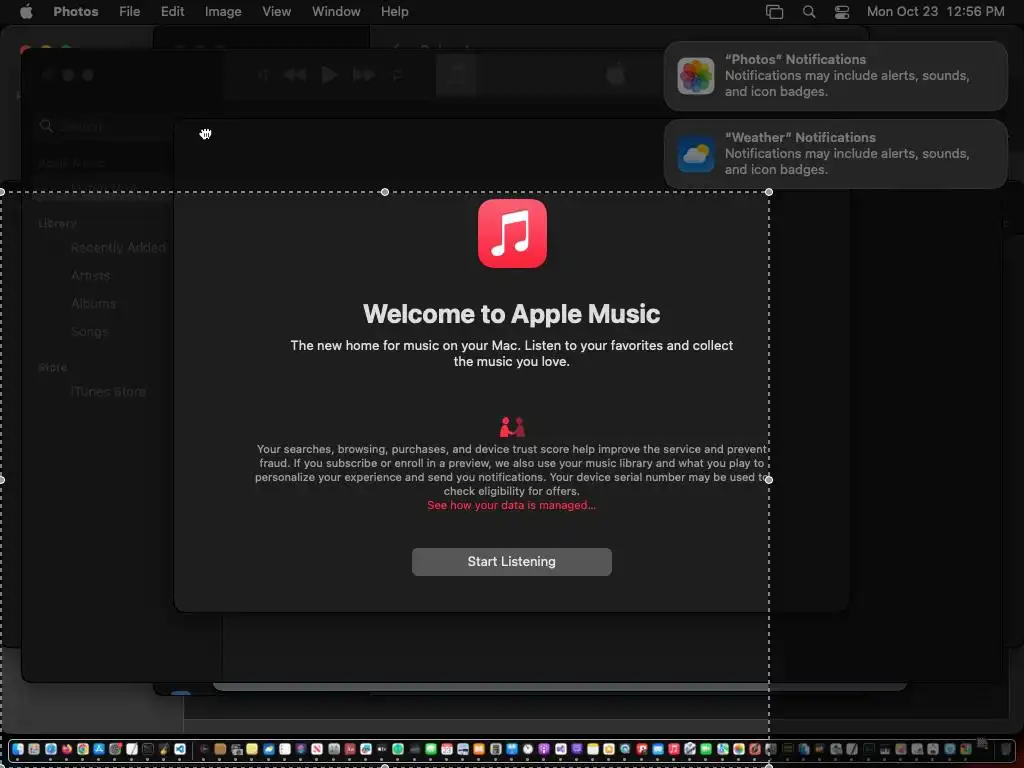1024x768 pixels.
Task: Open Maps from the Dock
Action: point(722,749)
